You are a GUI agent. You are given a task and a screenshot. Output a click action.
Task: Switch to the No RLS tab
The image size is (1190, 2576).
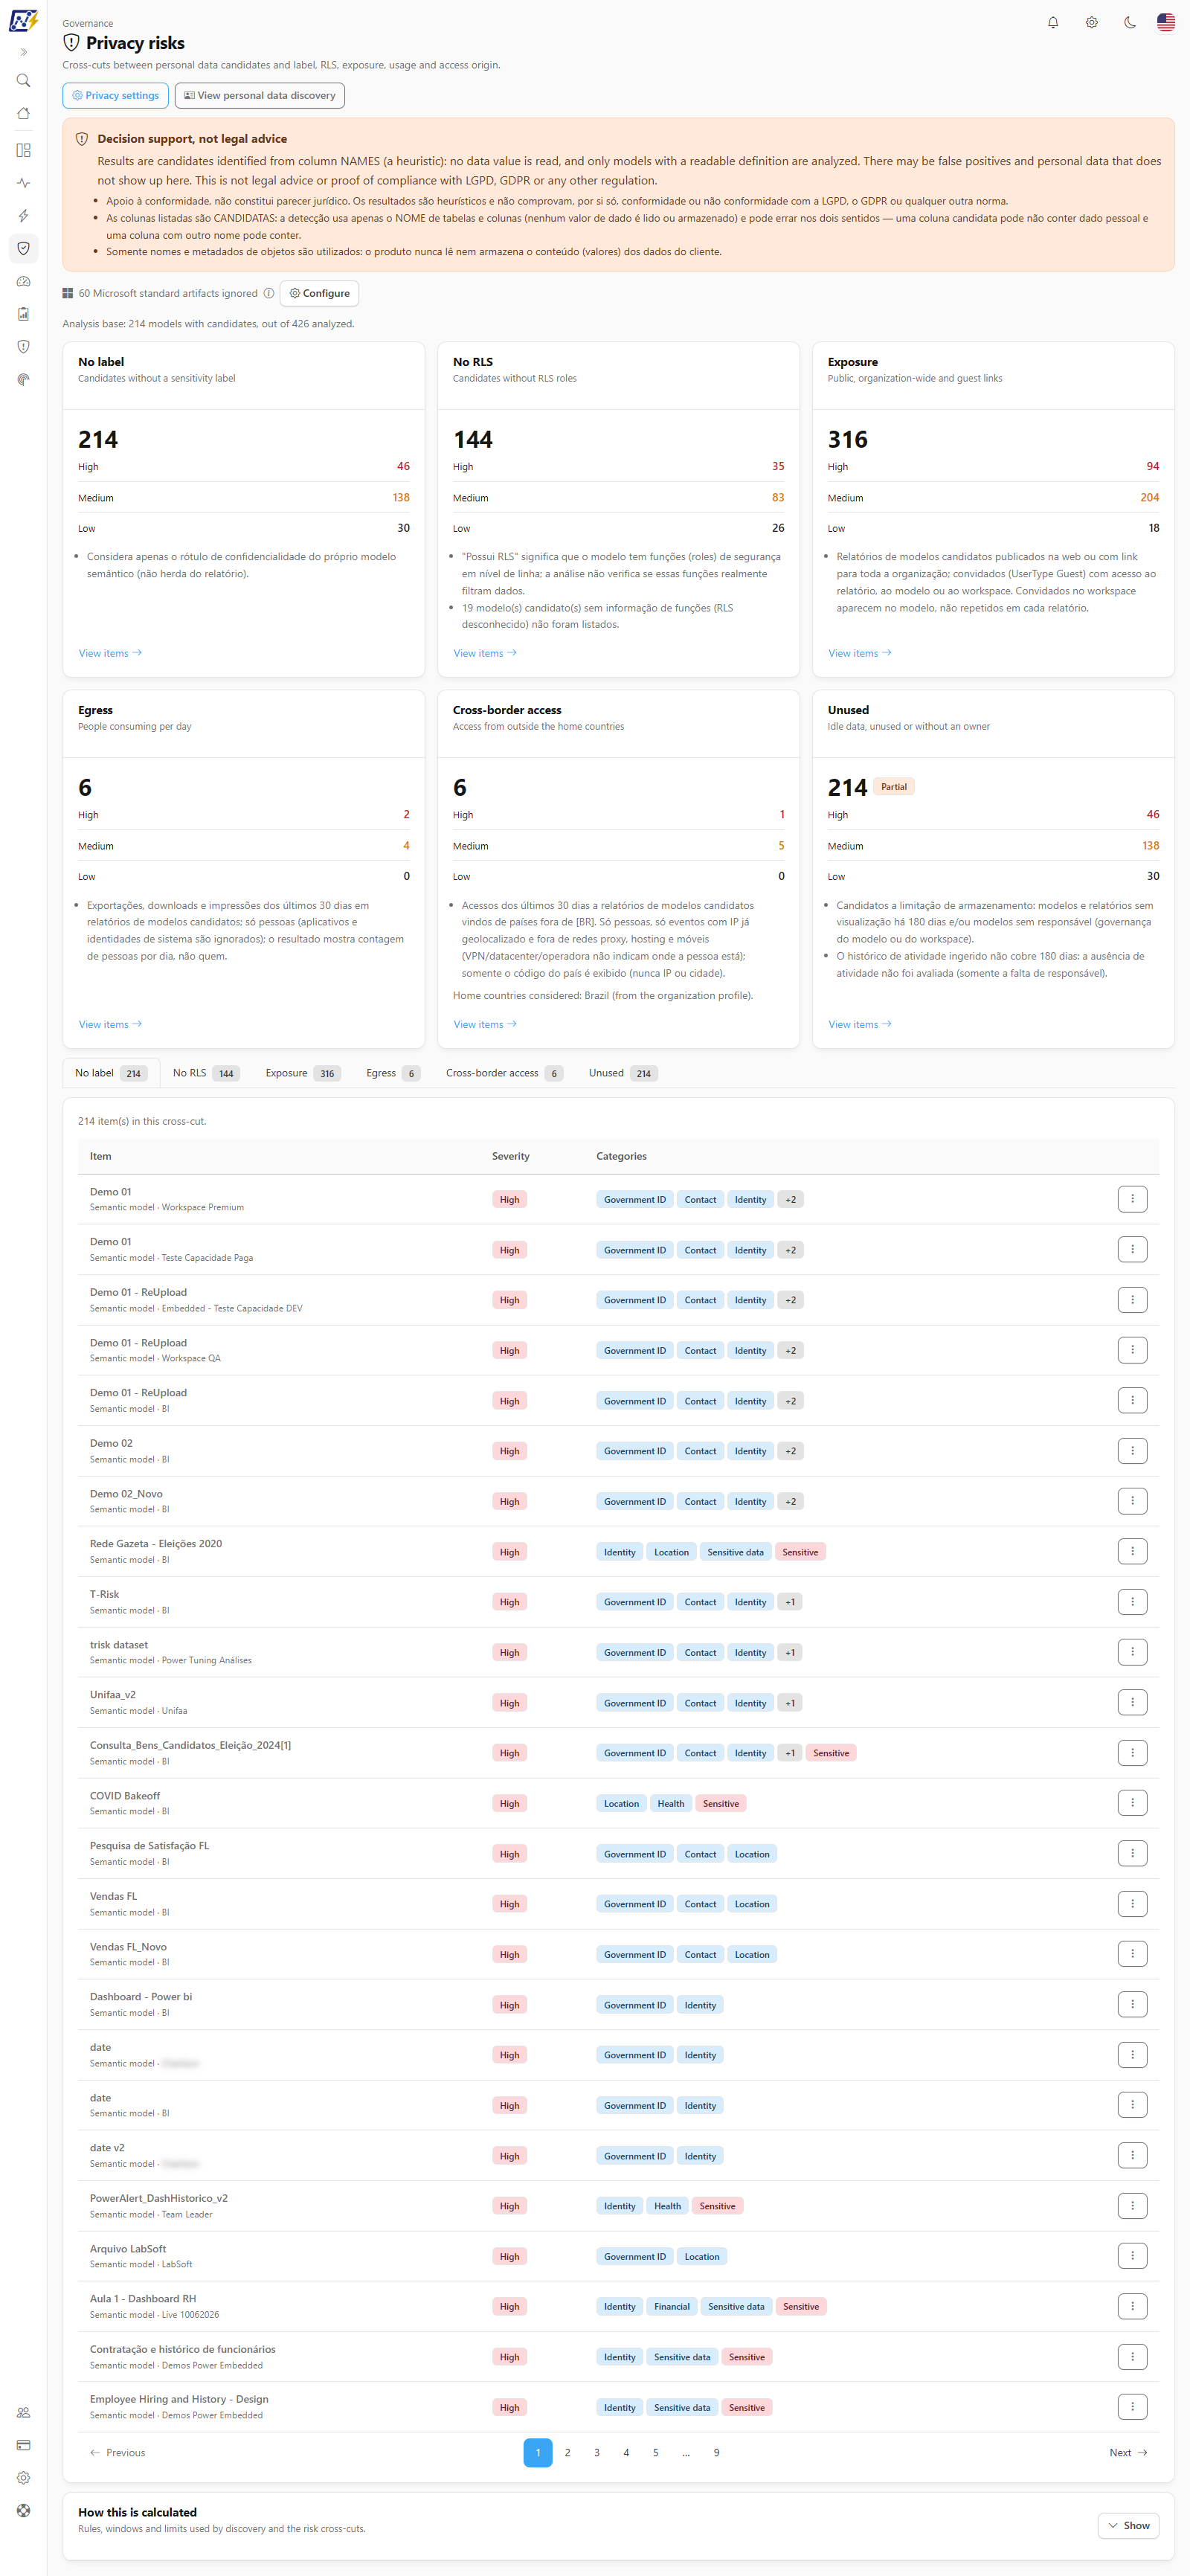205,1073
